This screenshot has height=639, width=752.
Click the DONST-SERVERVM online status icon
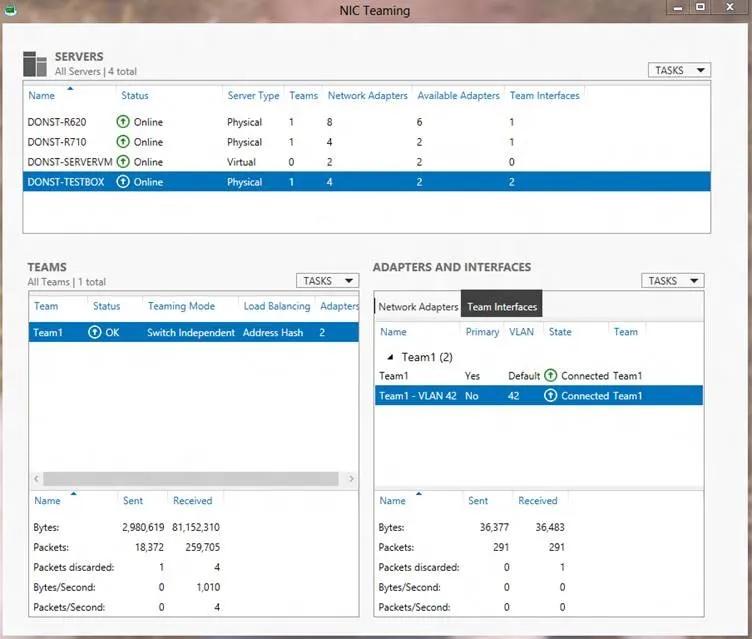(x=123, y=162)
